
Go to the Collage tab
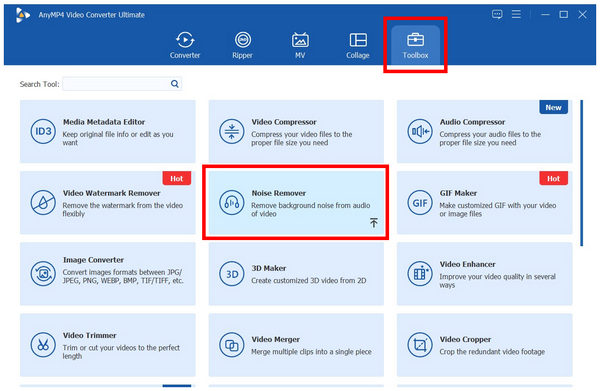tap(358, 45)
